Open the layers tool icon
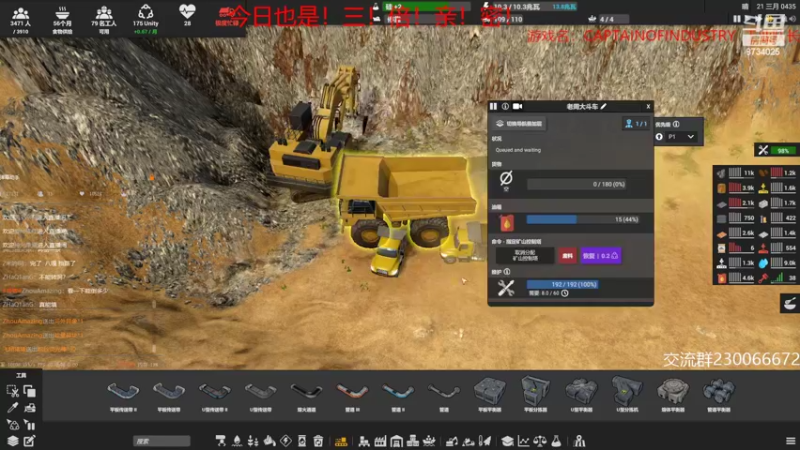Viewport: 800px width, 450px height. point(12,441)
